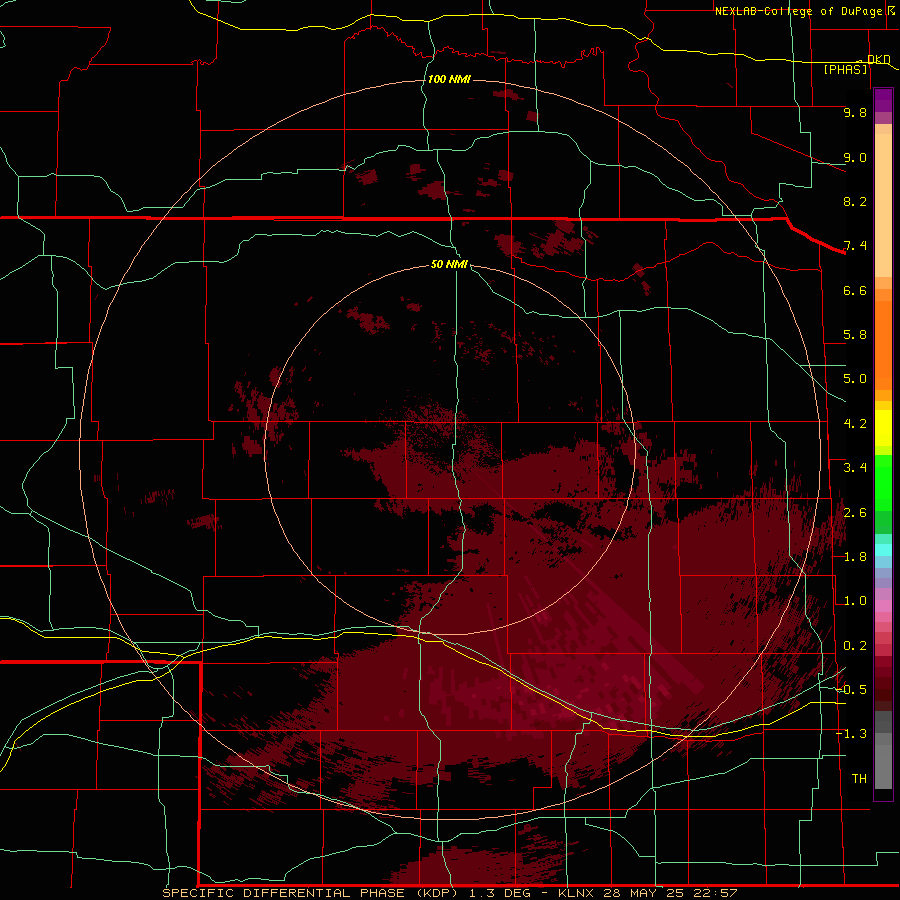This screenshot has width=900, height=900.
Task: Click the [PHAS] units label
Action: 845,69
